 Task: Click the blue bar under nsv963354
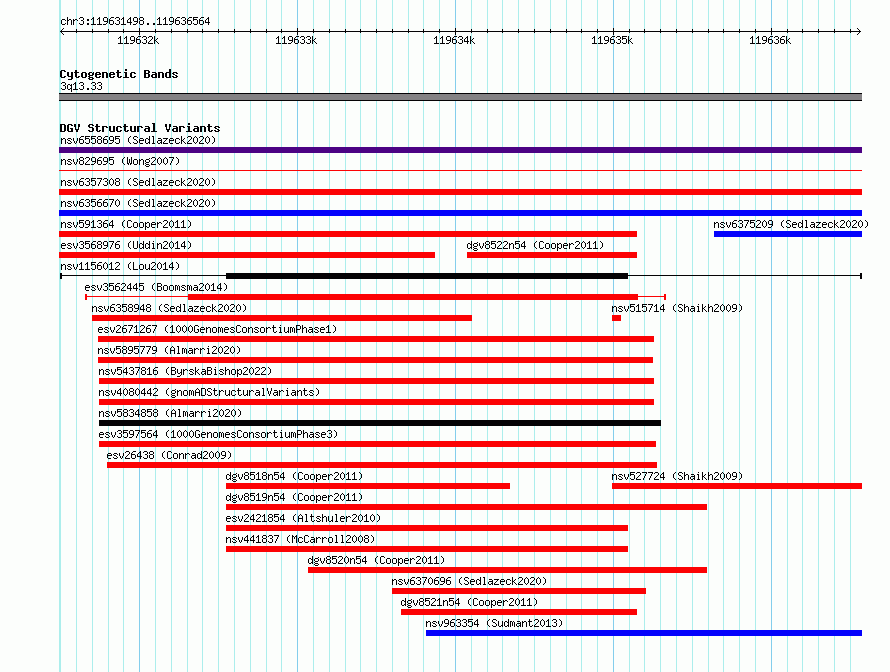(644, 633)
